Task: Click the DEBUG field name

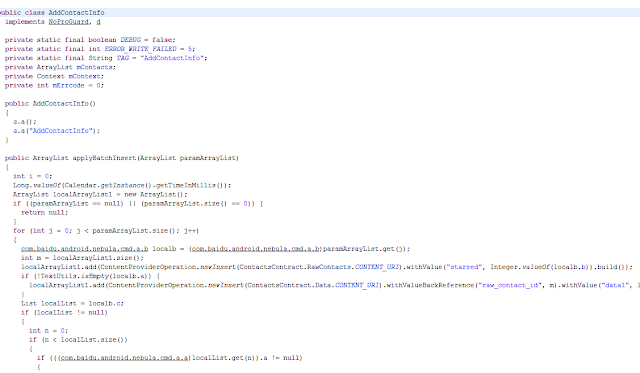Action: pyautogui.click(x=131, y=40)
